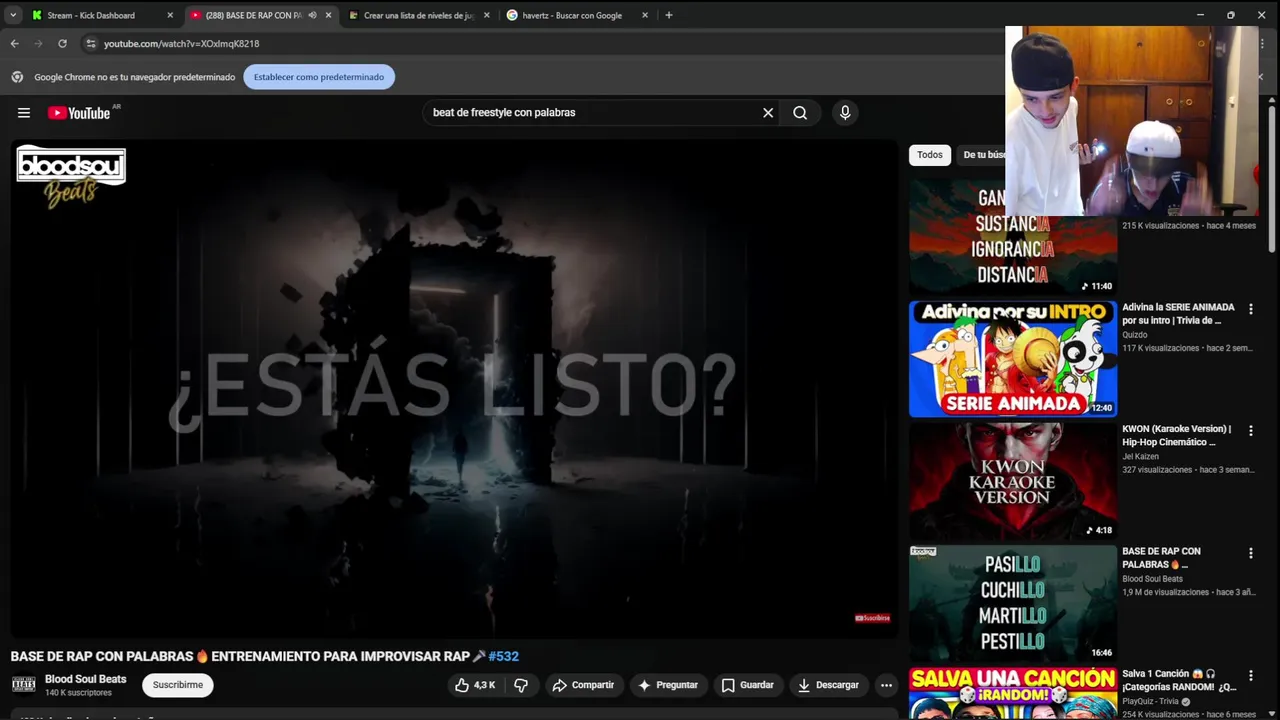Click the bloodsoul Beats logo overlay in video
Screen dimensions: 1280x720
coord(71,177)
